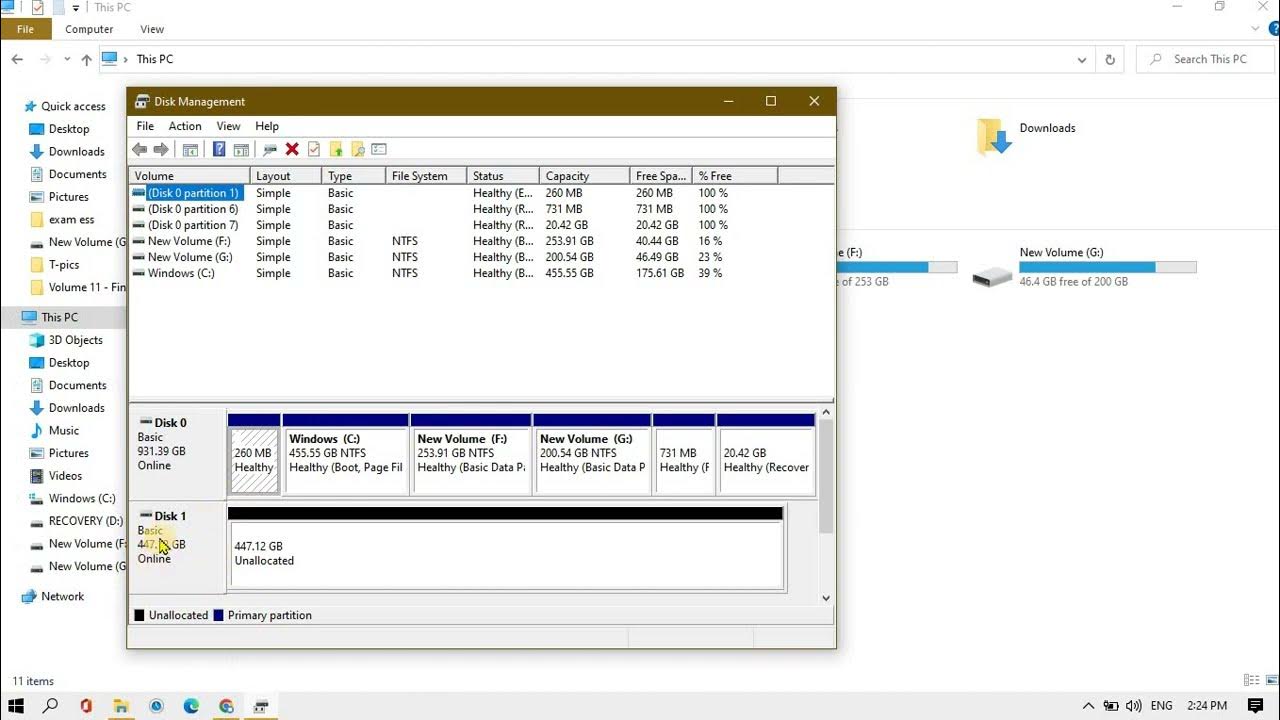Open the Windows Start button
Screen dimensions: 1280x720
pos(16,706)
